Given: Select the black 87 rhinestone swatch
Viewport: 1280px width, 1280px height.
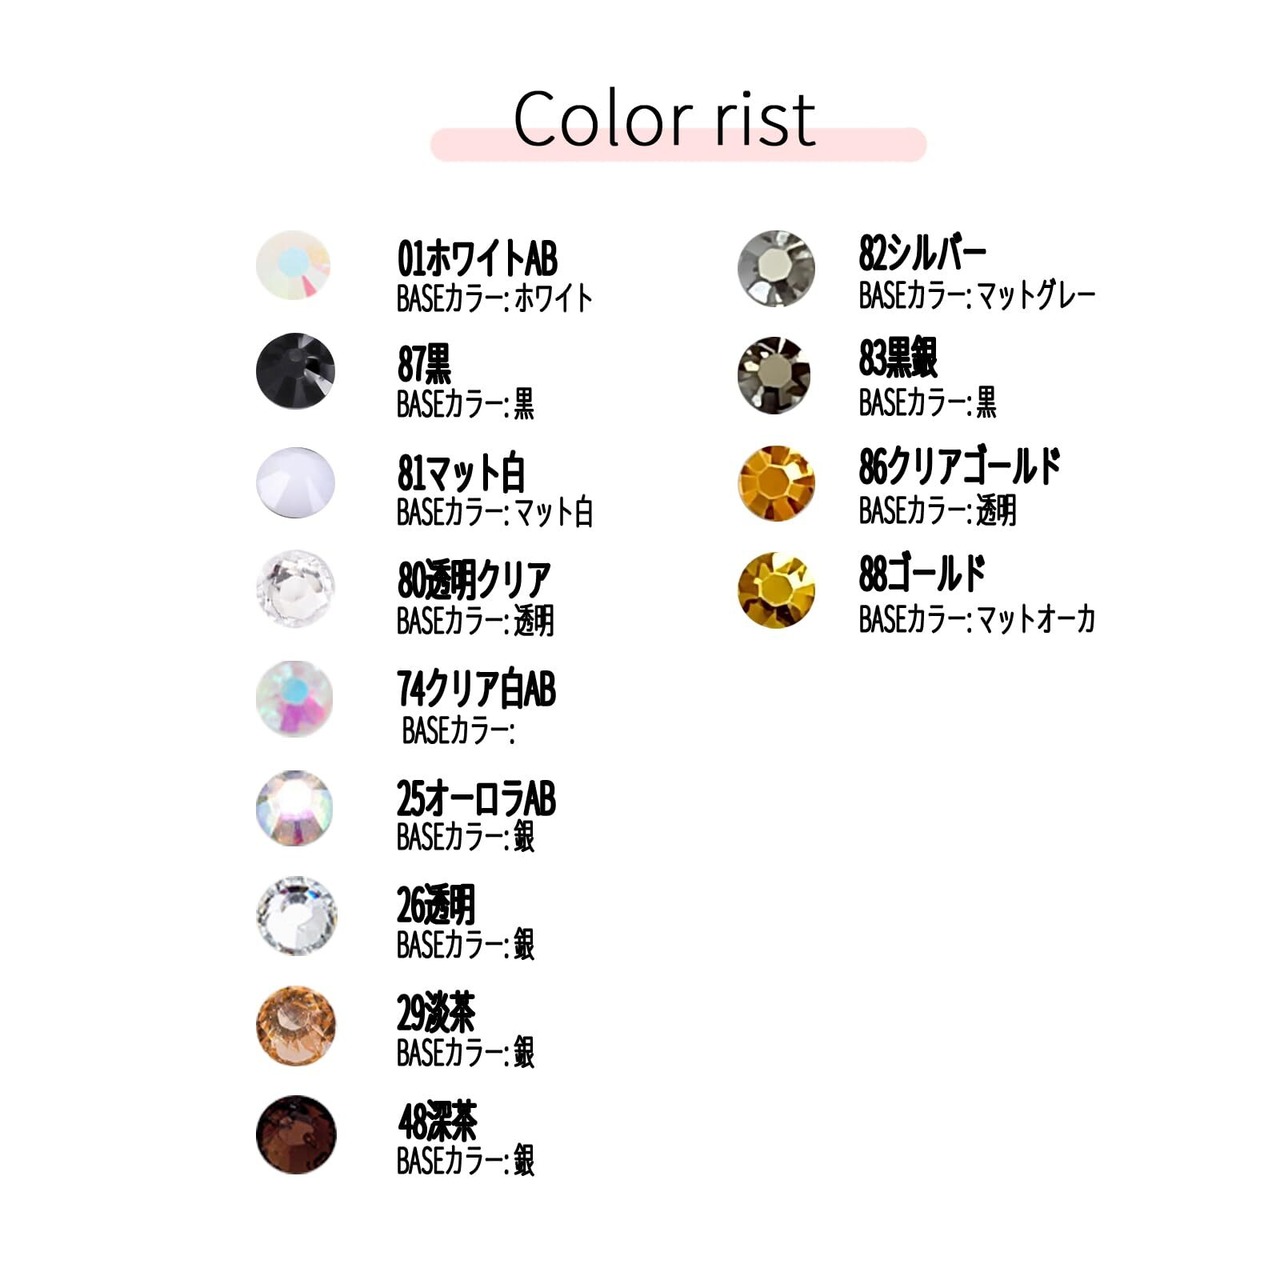Looking at the screenshot, I should [x=295, y=372].
